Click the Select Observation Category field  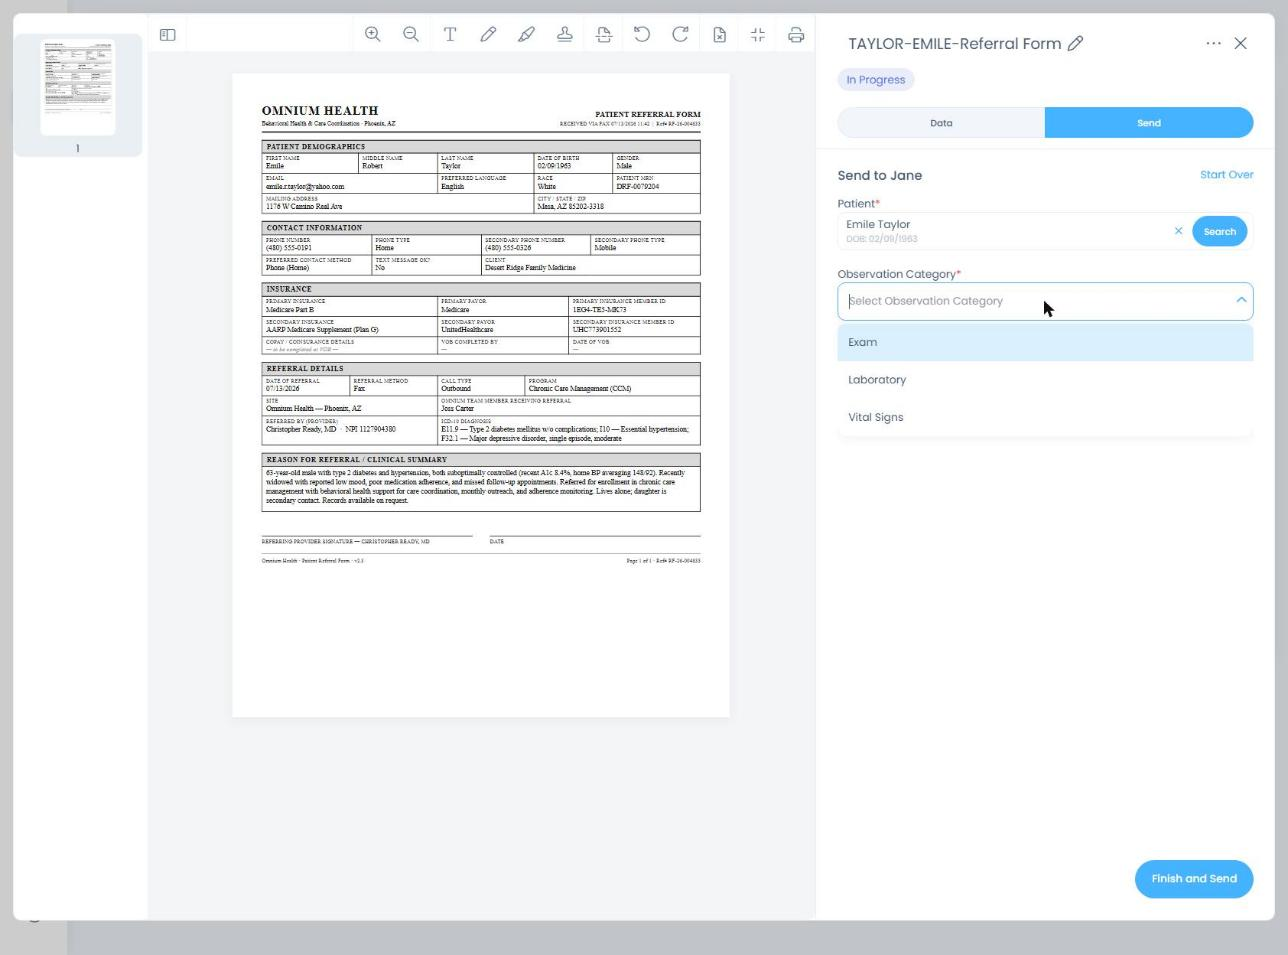(1045, 301)
